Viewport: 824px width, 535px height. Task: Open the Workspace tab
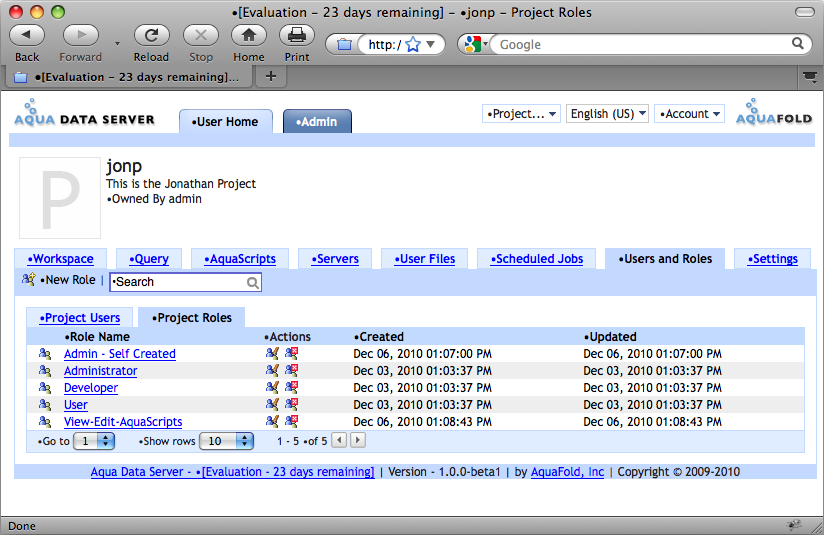[x=60, y=259]
